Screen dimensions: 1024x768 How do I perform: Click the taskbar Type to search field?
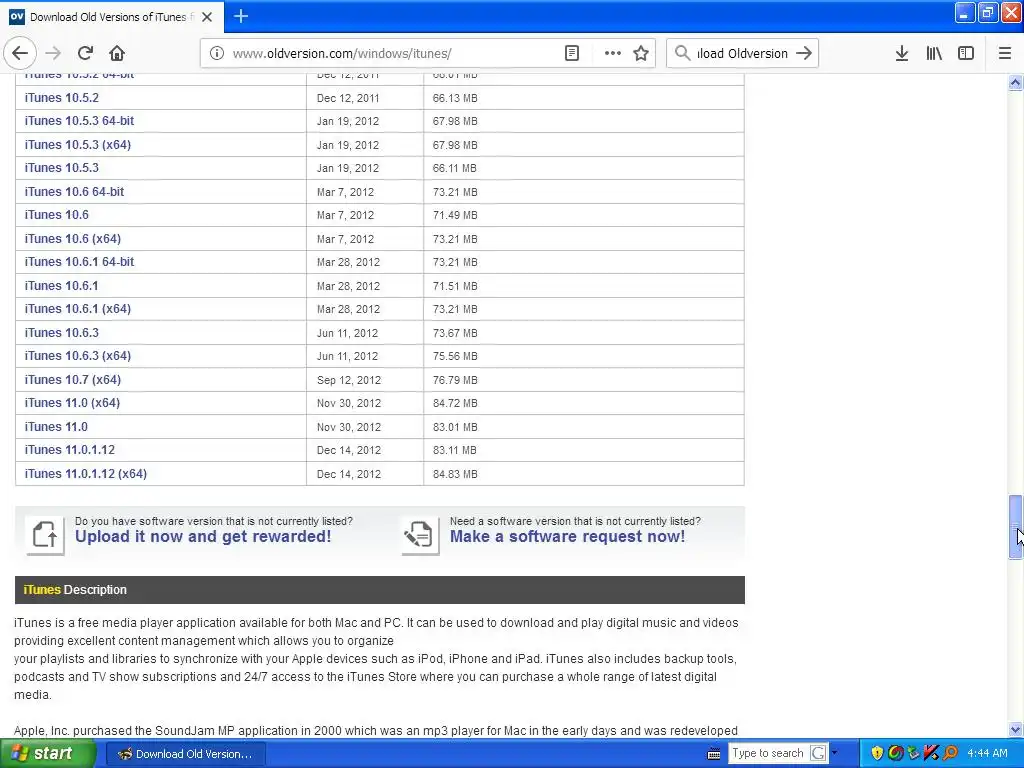click(768, 753)
